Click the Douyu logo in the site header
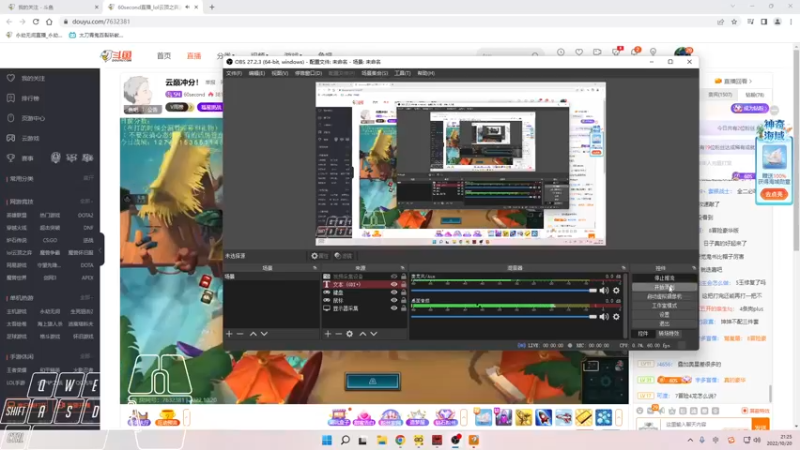 click(x=117, y=56)
